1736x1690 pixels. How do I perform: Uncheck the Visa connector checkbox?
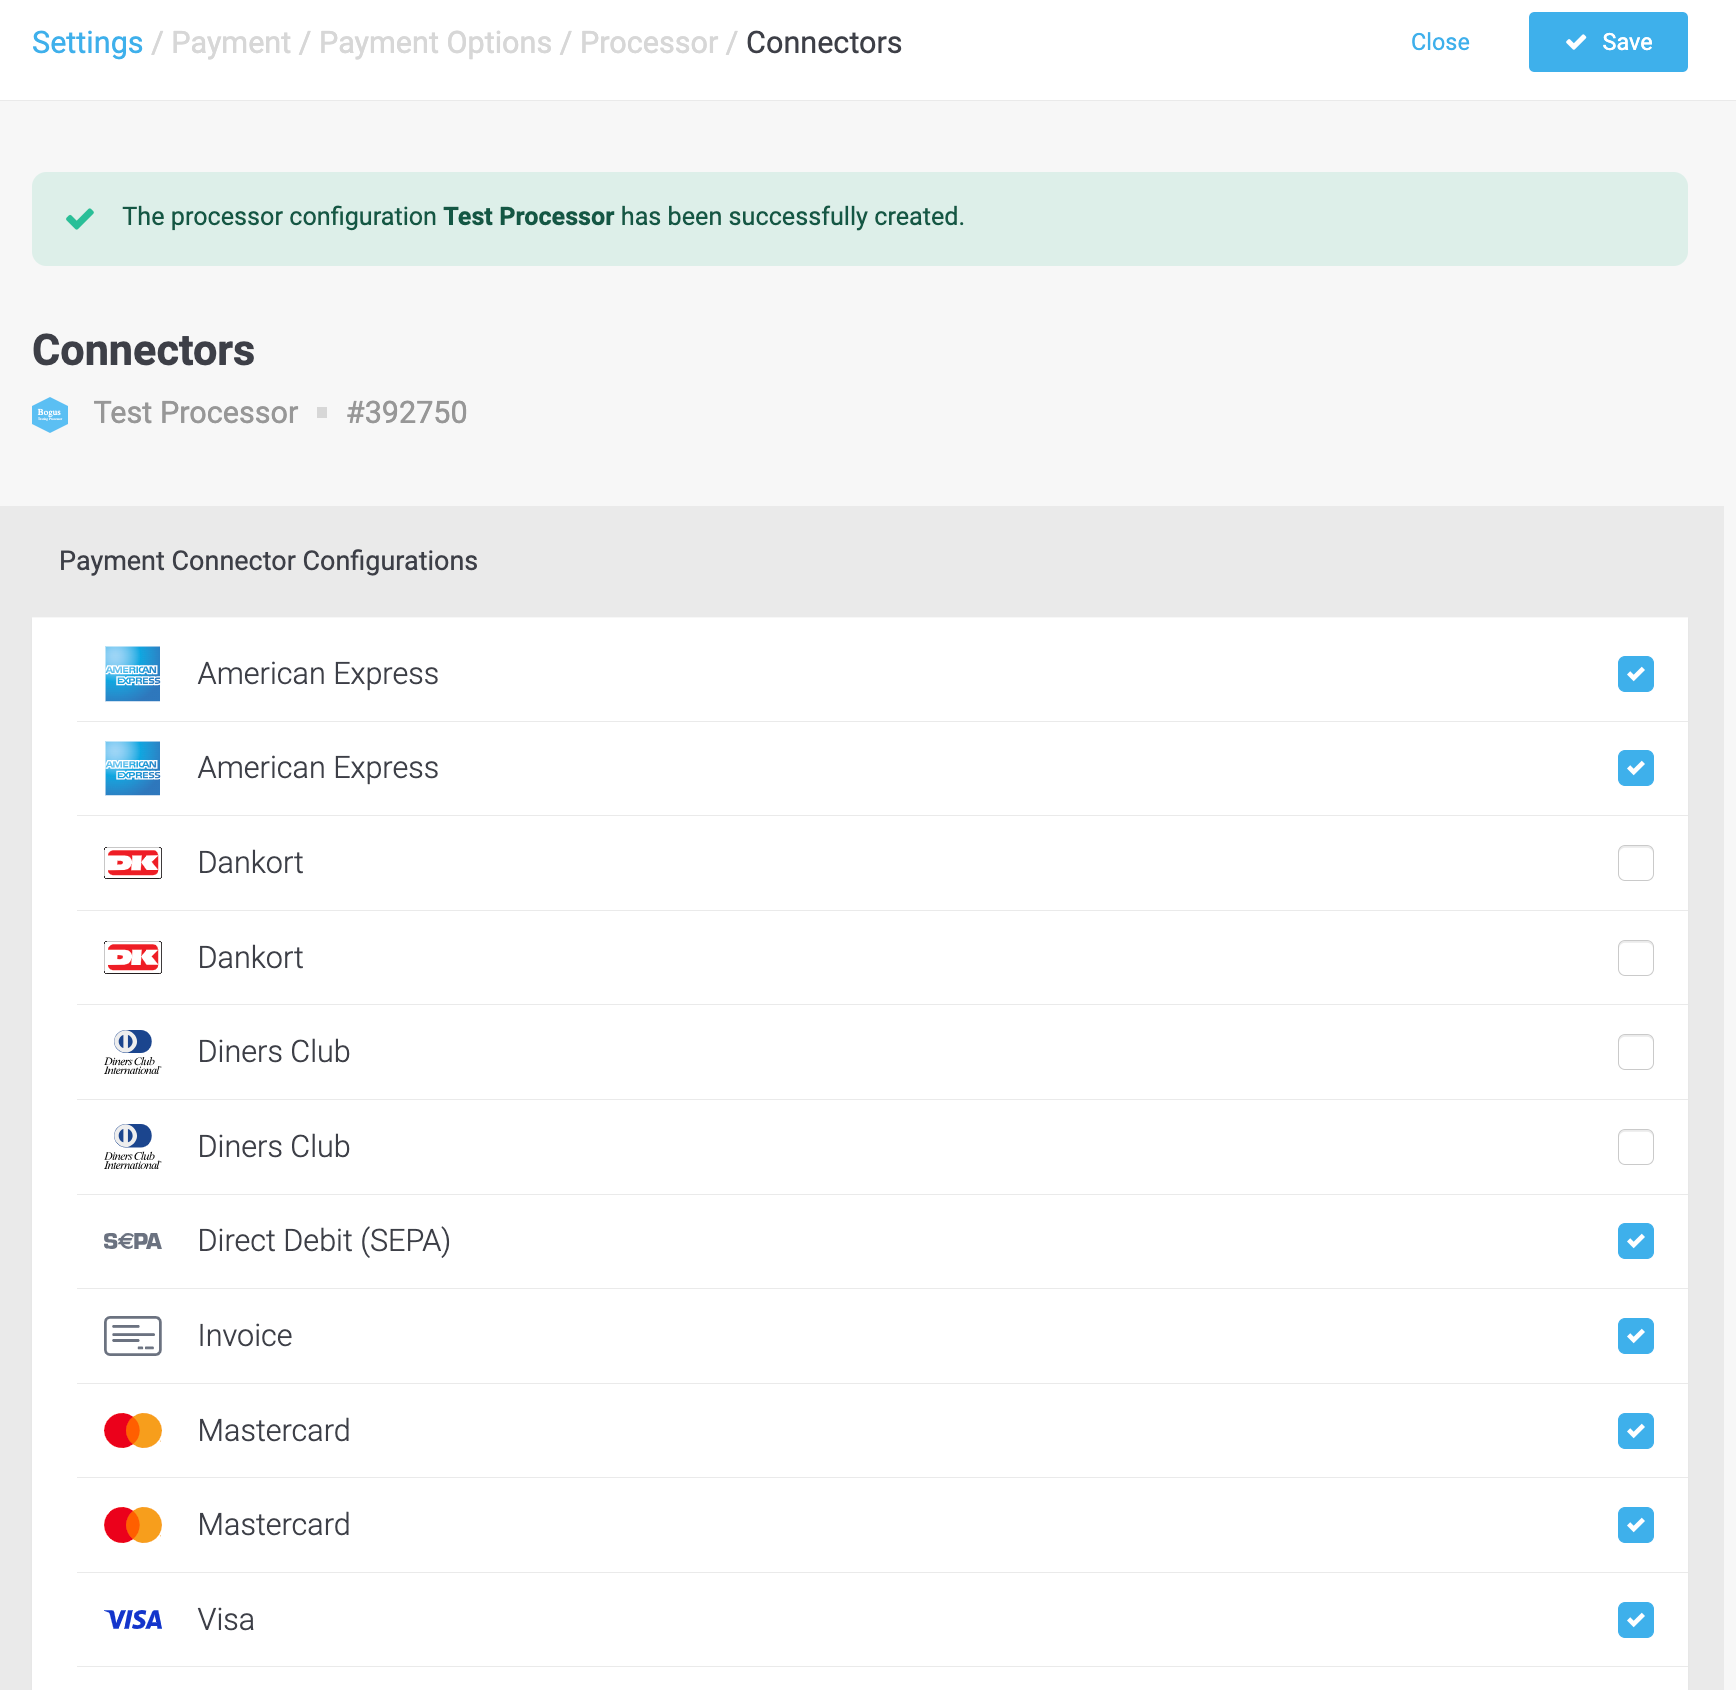[x=1635, y=1620]
